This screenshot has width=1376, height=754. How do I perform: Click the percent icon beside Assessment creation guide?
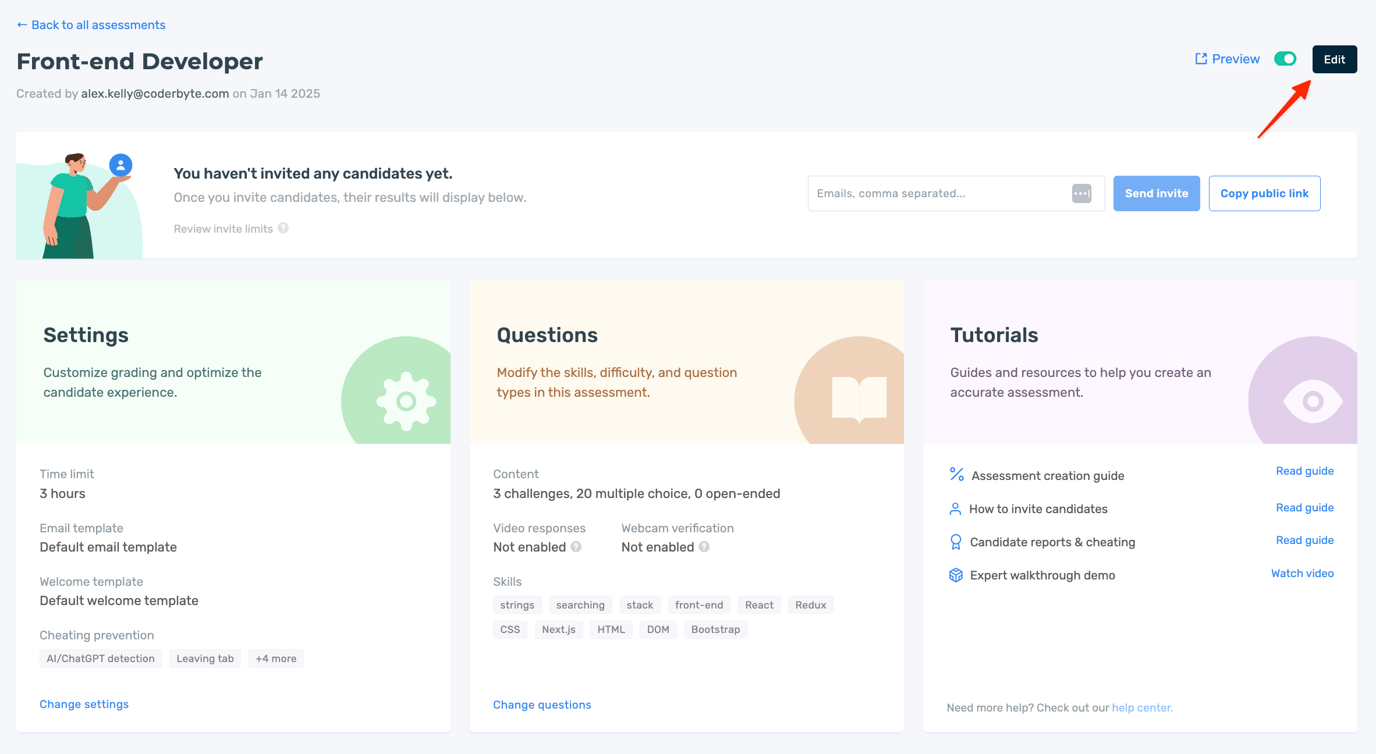point(956,475)
